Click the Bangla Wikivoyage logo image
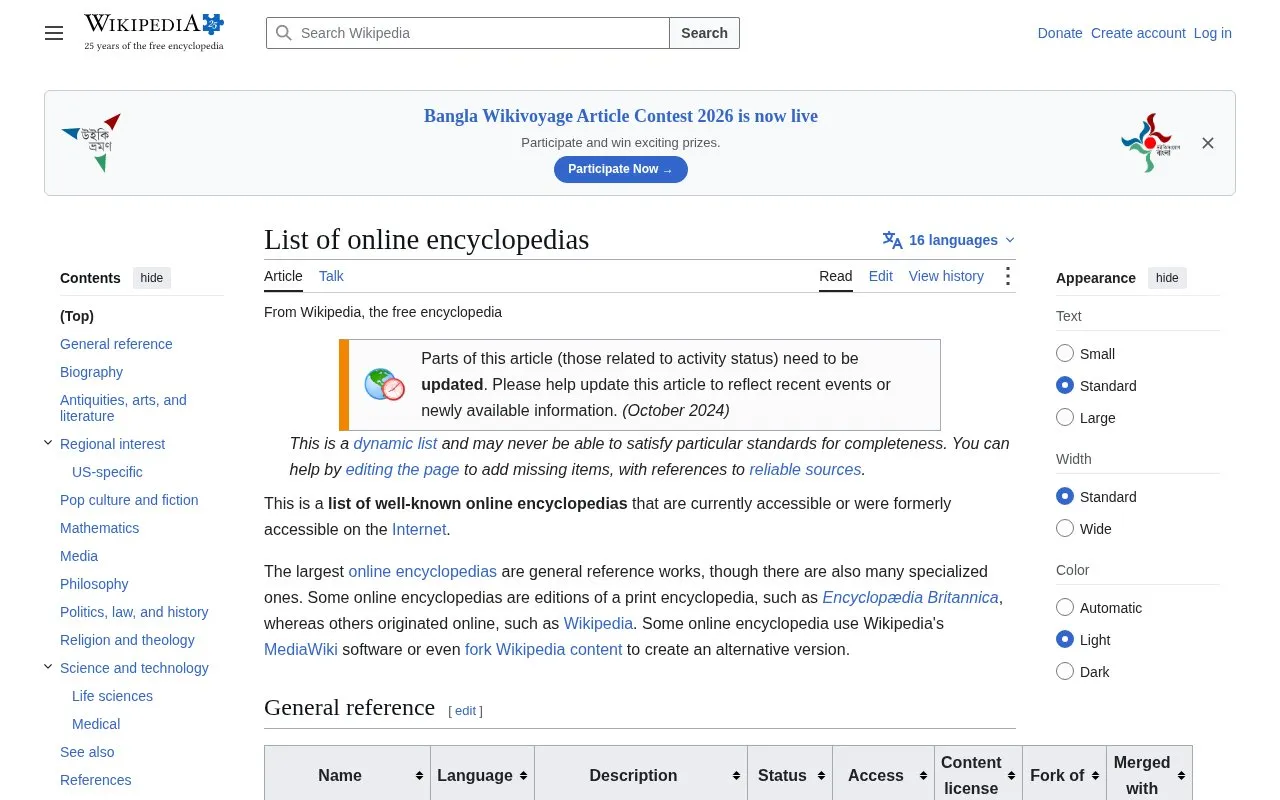This screenshot has width=1280, height=800. coord(91,143)
